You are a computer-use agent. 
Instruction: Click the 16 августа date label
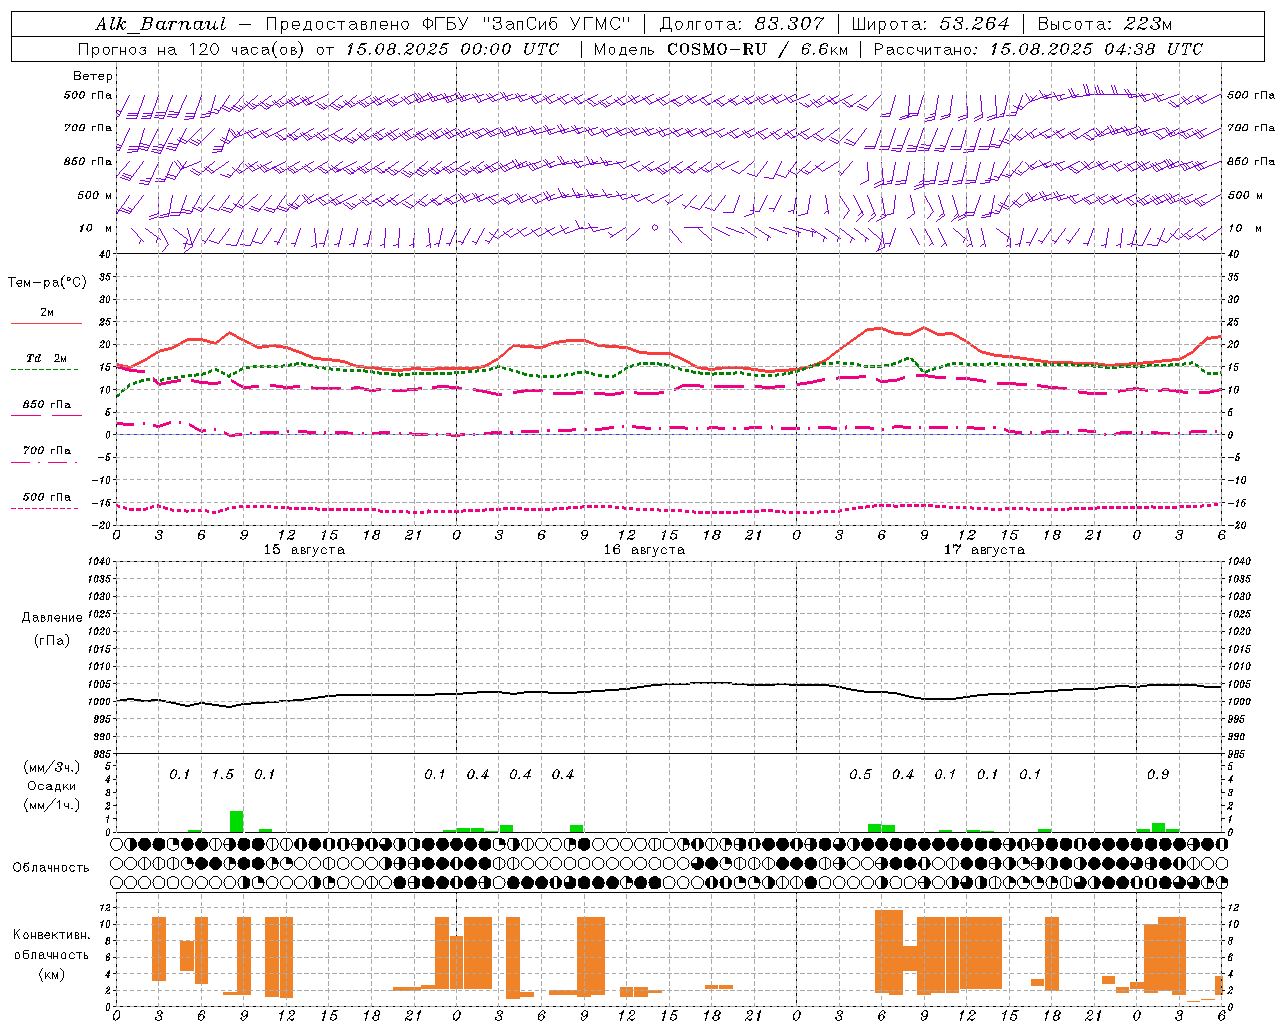(x=644, y=550)
